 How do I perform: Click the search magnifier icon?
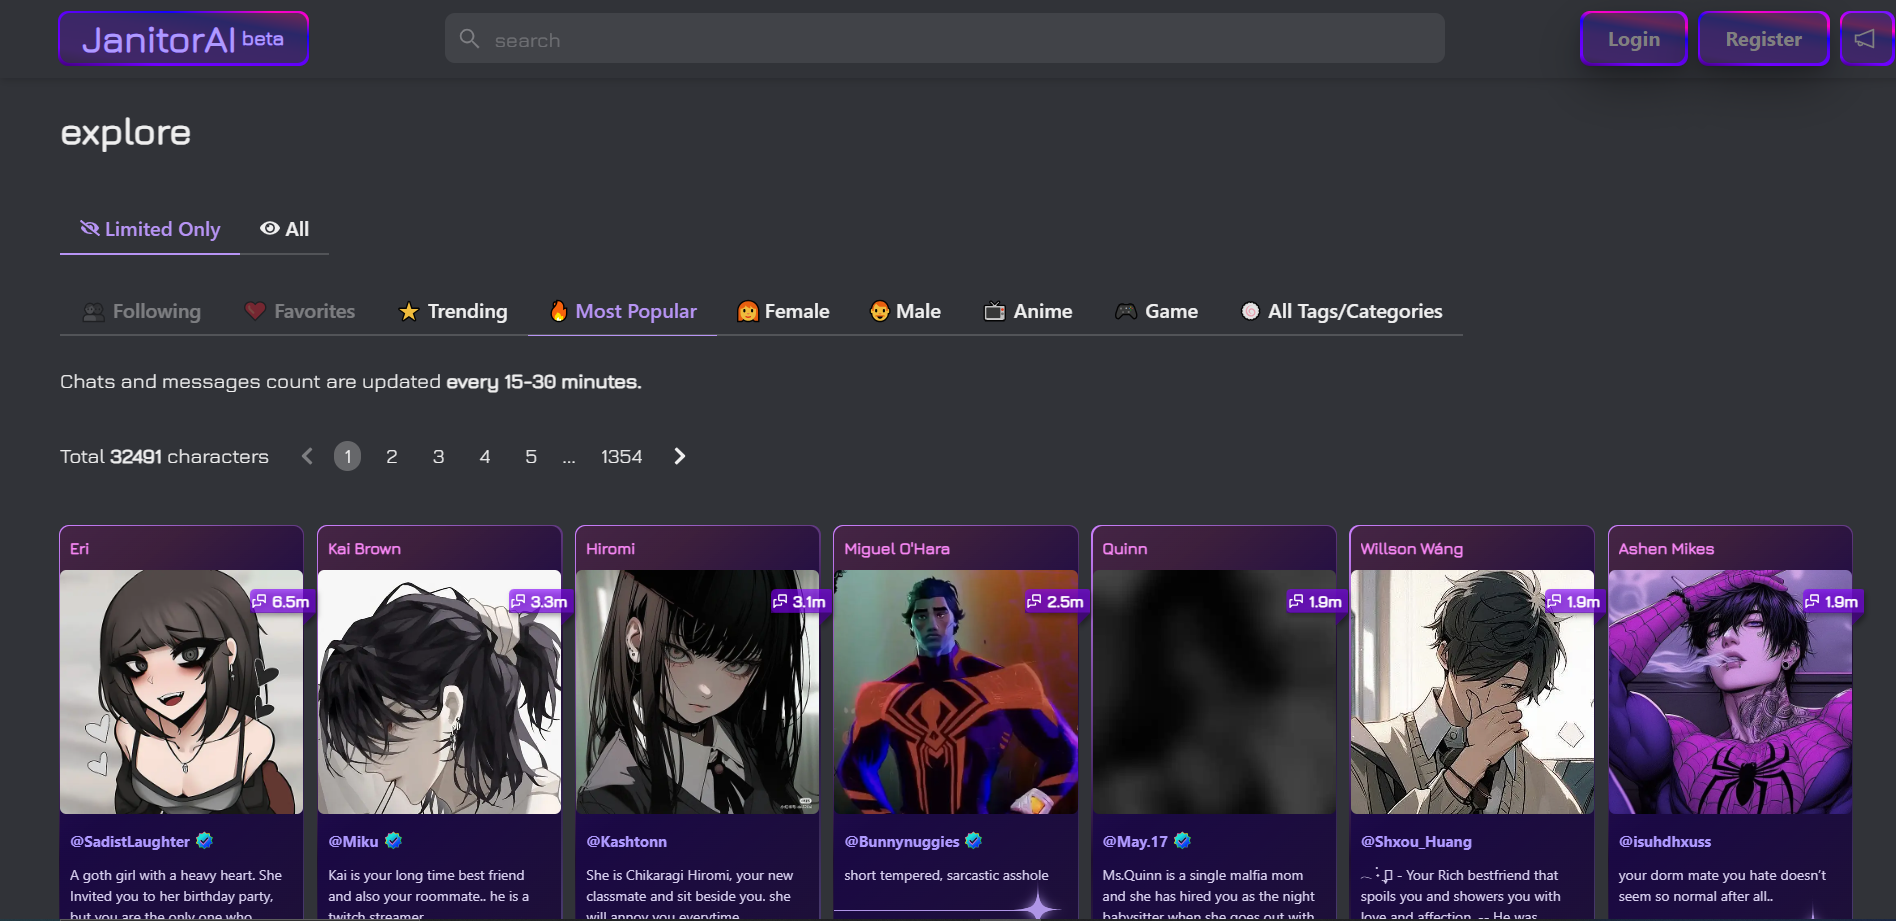(x=469, y=39)
